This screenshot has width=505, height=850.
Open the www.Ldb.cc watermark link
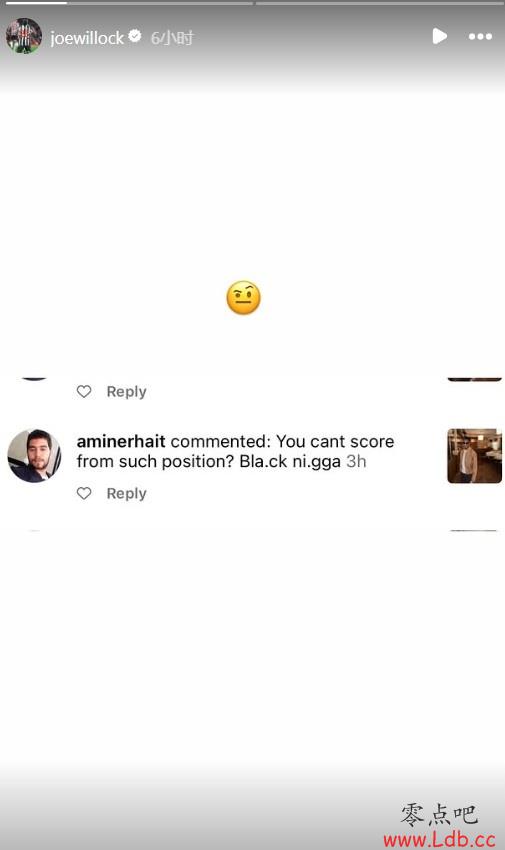pyautogui.click(x=439, y=839)
